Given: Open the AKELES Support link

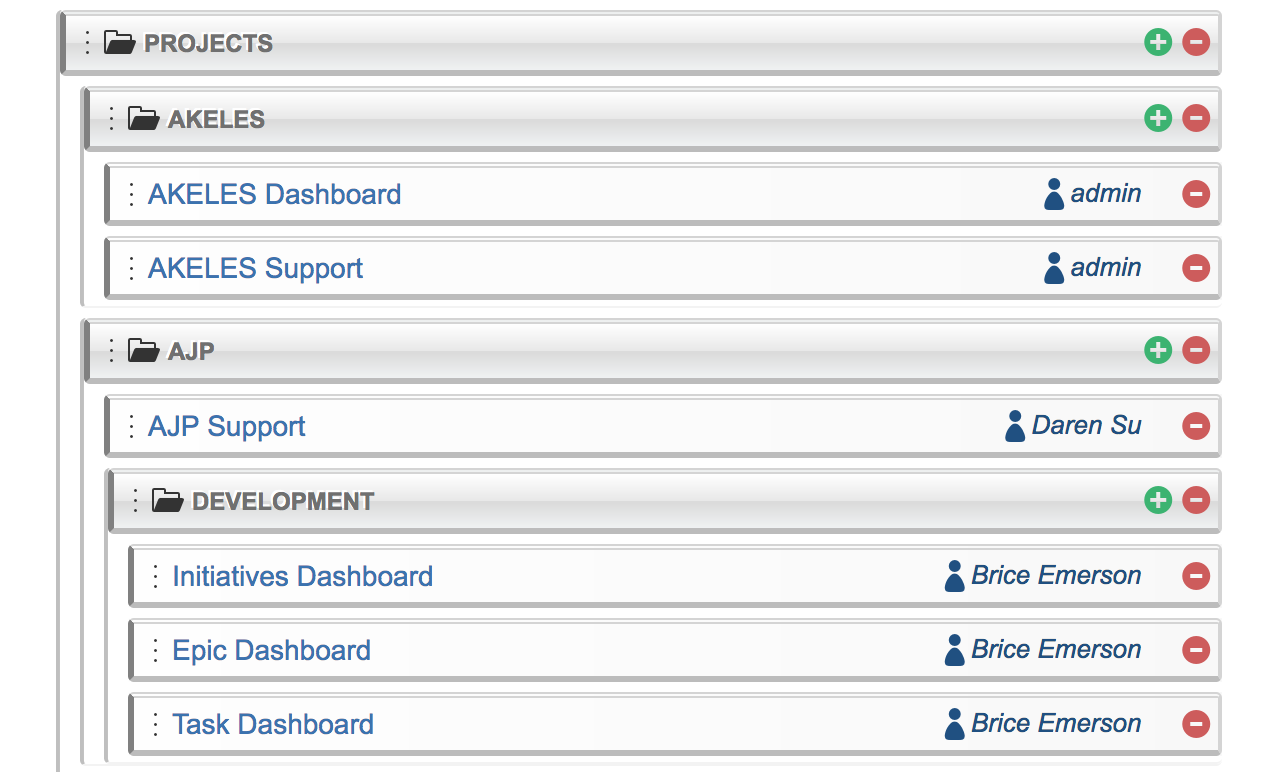Looking at the screenshot, I should [x=255, y=268].
